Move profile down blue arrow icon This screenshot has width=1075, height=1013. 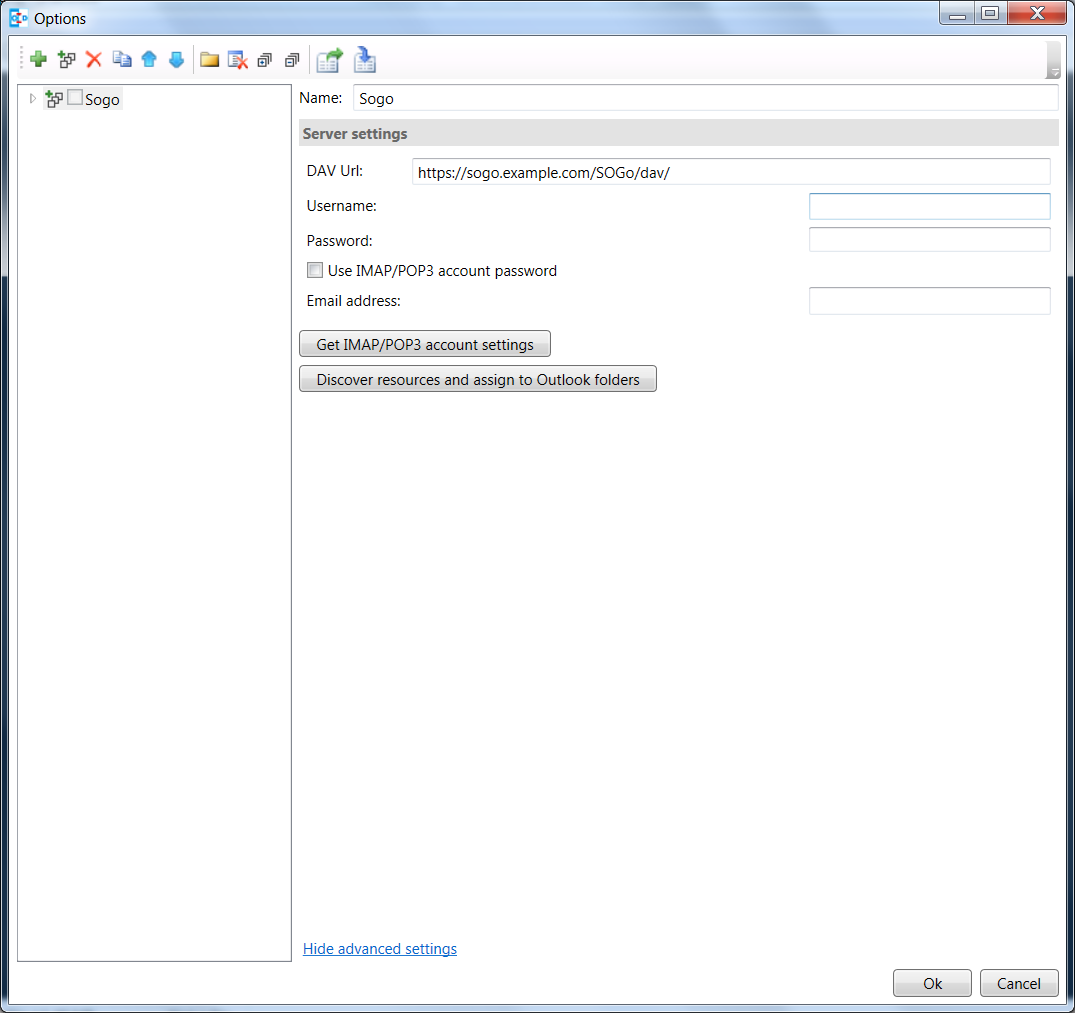coord(176,60)
